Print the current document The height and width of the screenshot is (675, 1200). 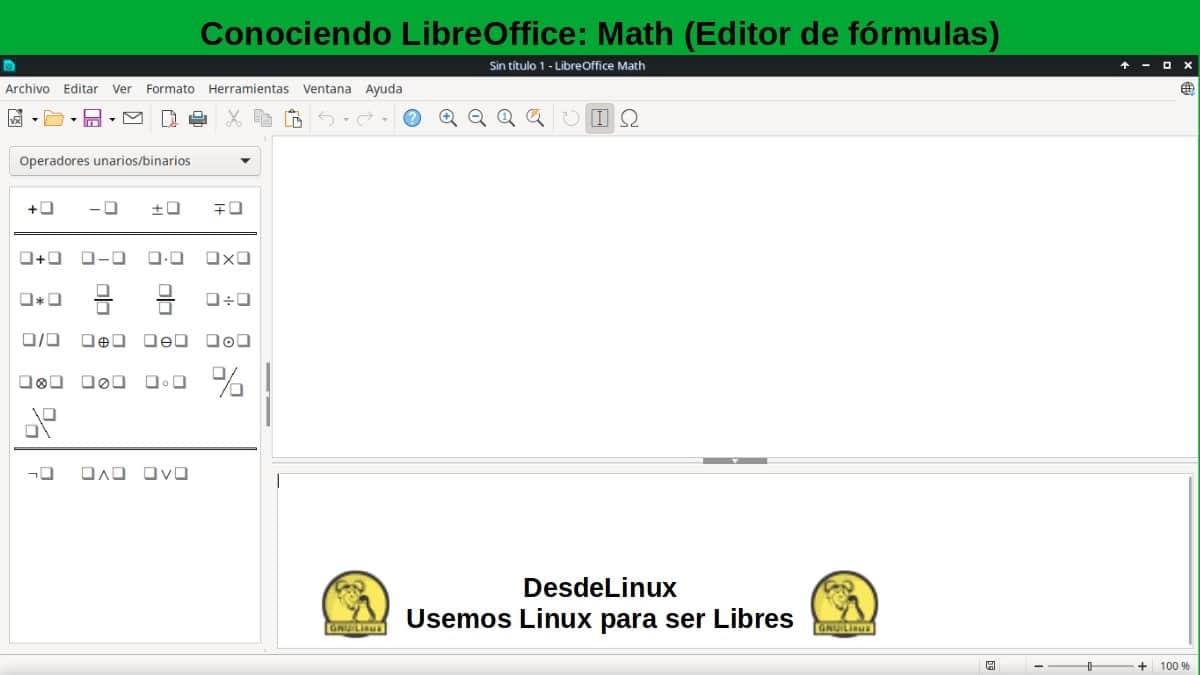click(199, 118)
